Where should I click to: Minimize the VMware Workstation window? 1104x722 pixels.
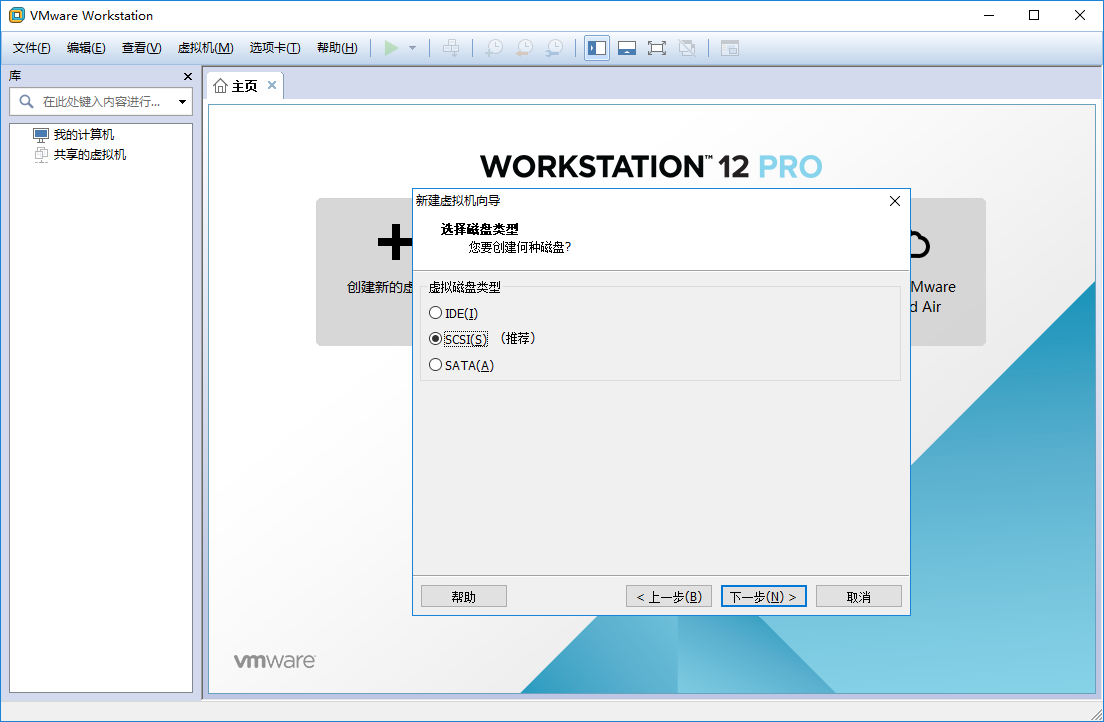coord(989,15)
